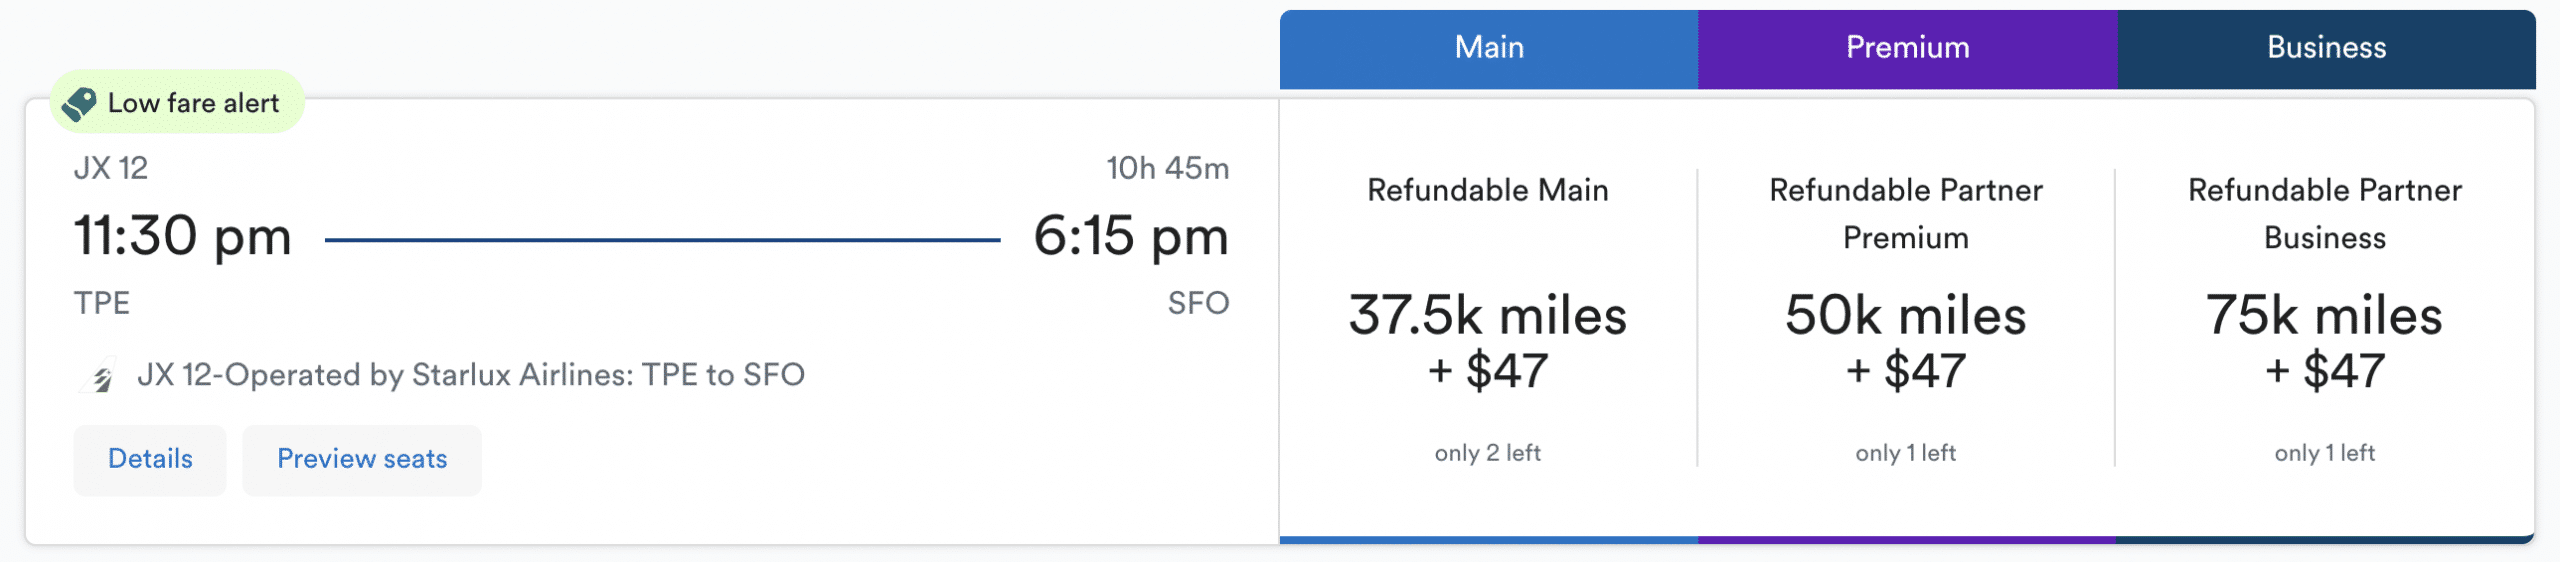Select the TPE origin airport code
Image resolution: width=2560 pixels, height=562 pixels.
(x=102, y=303)
